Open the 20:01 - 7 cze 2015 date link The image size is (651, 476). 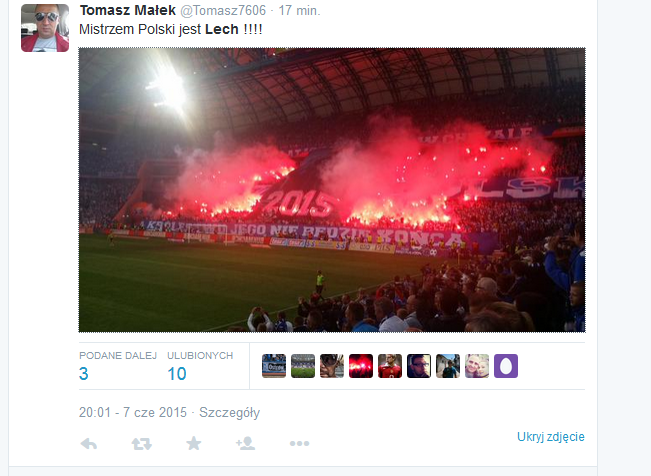(x=133, y=412)
